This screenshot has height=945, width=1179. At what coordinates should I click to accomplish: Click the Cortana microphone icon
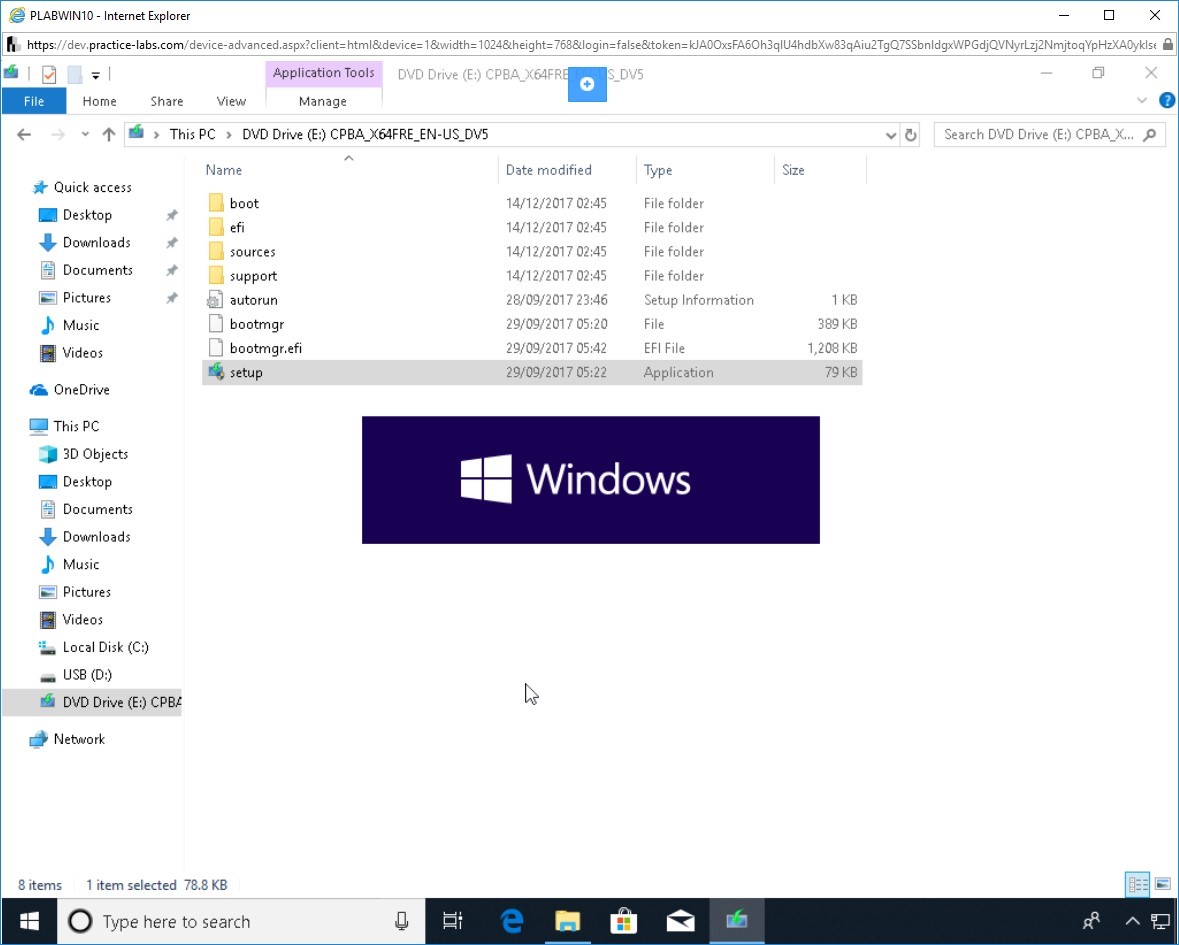402,921
